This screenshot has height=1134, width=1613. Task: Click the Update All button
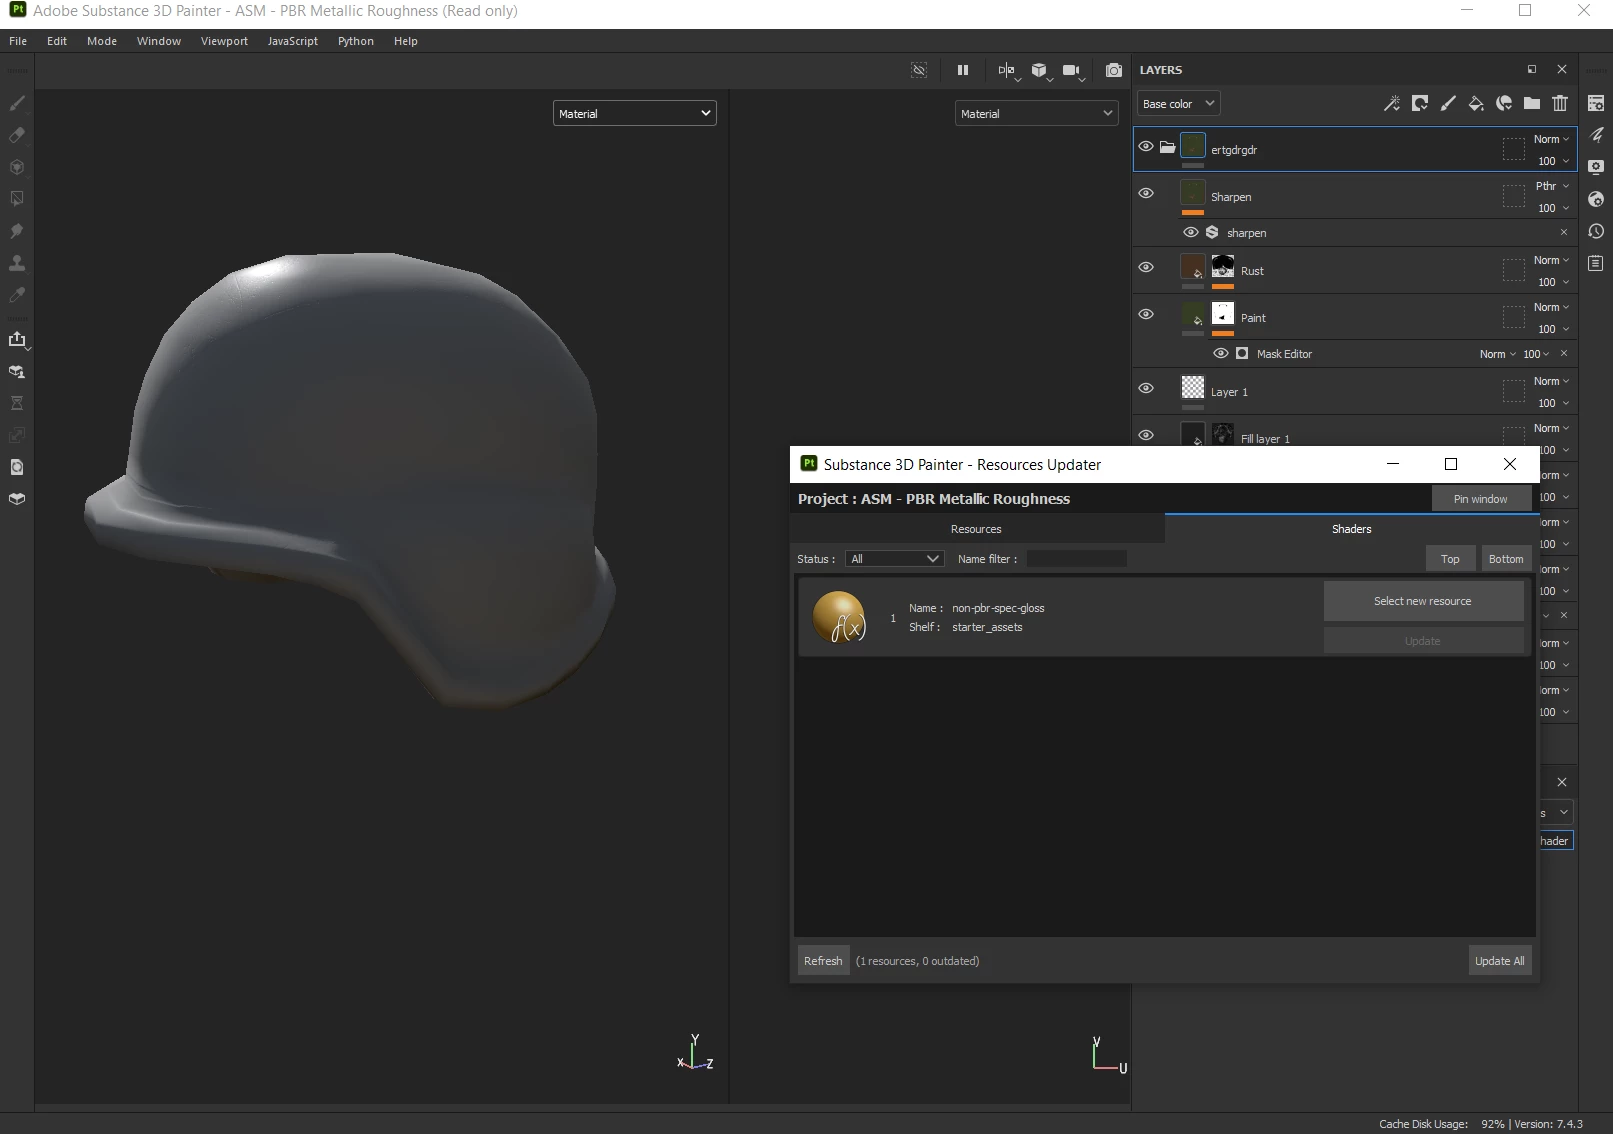[x=1499, y=961]
